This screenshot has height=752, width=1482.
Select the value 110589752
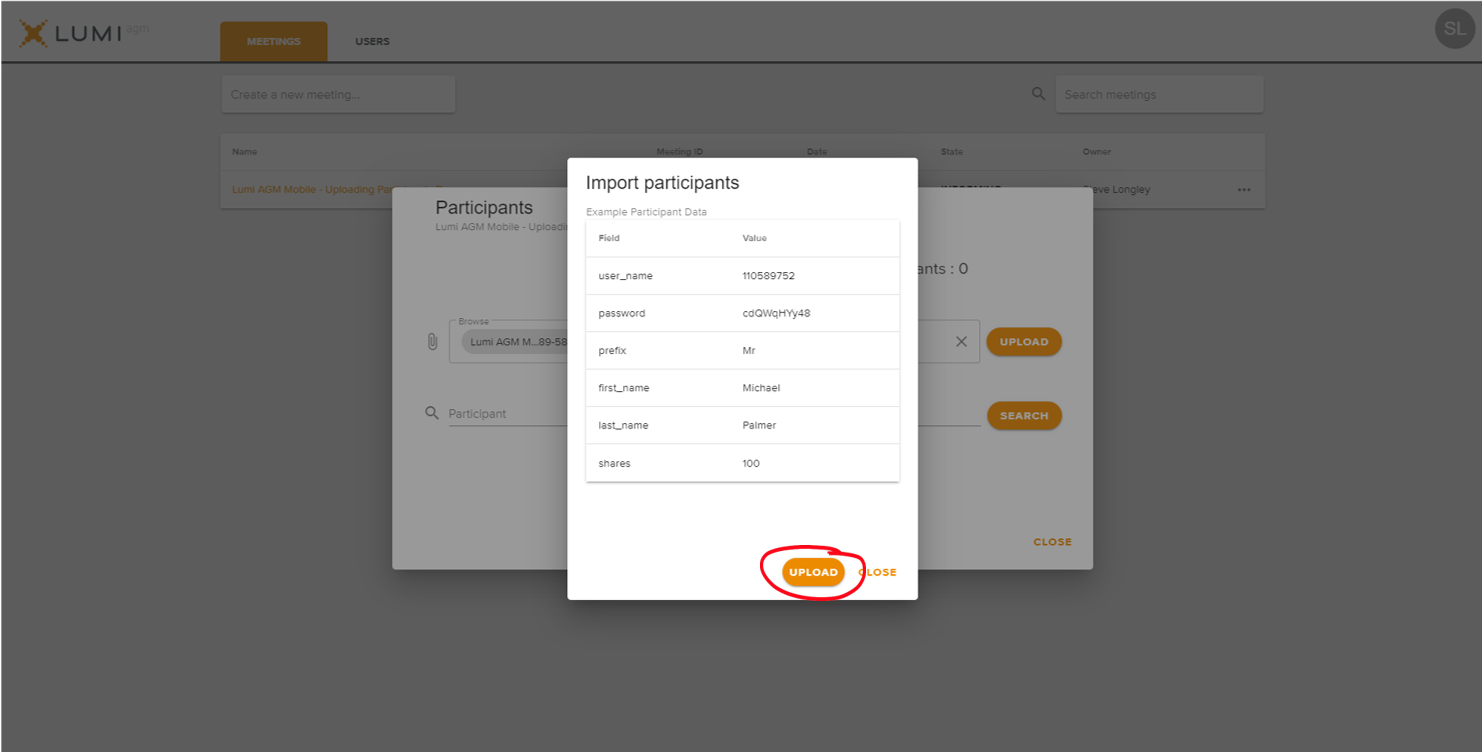coord(768,276)
